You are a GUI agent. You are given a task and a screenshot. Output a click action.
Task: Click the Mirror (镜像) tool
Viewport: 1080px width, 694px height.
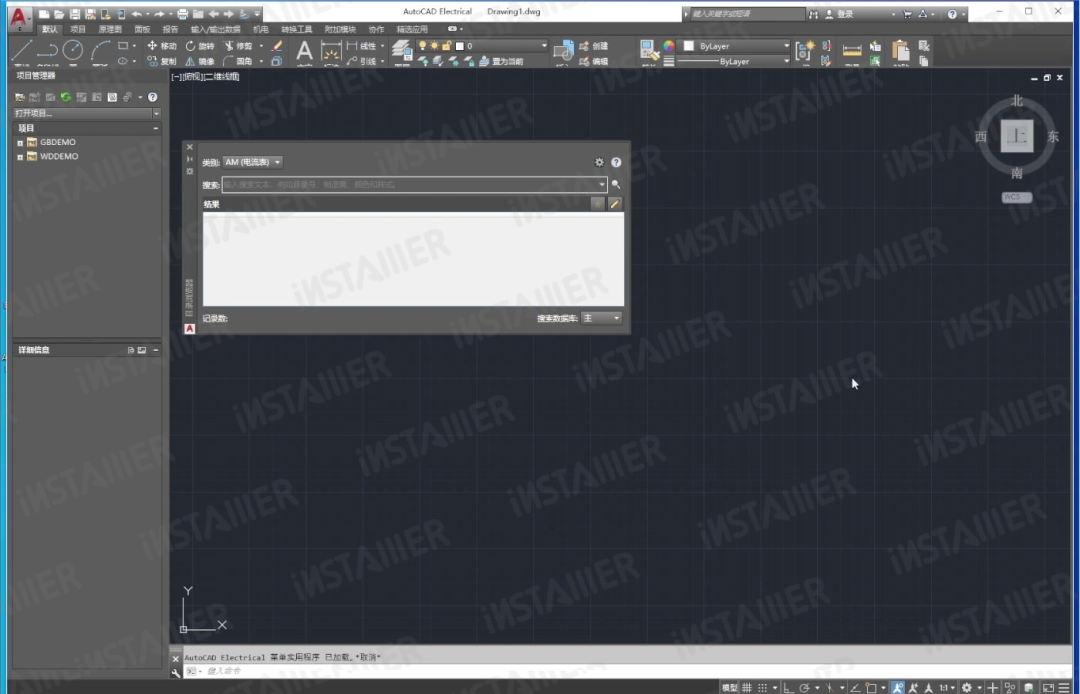coord(200,61)
